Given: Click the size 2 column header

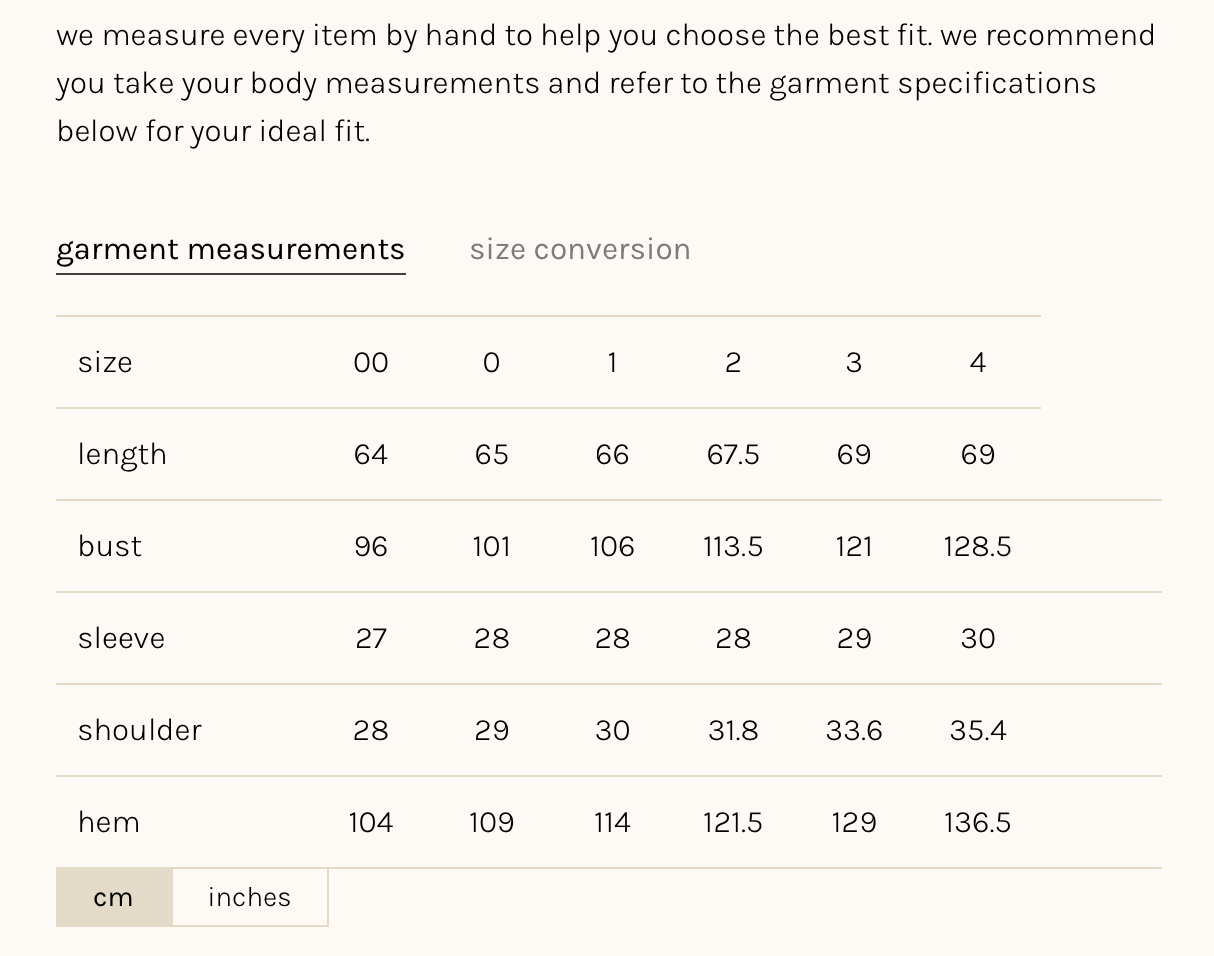Looking at the screenshot, I should (733, 362).
